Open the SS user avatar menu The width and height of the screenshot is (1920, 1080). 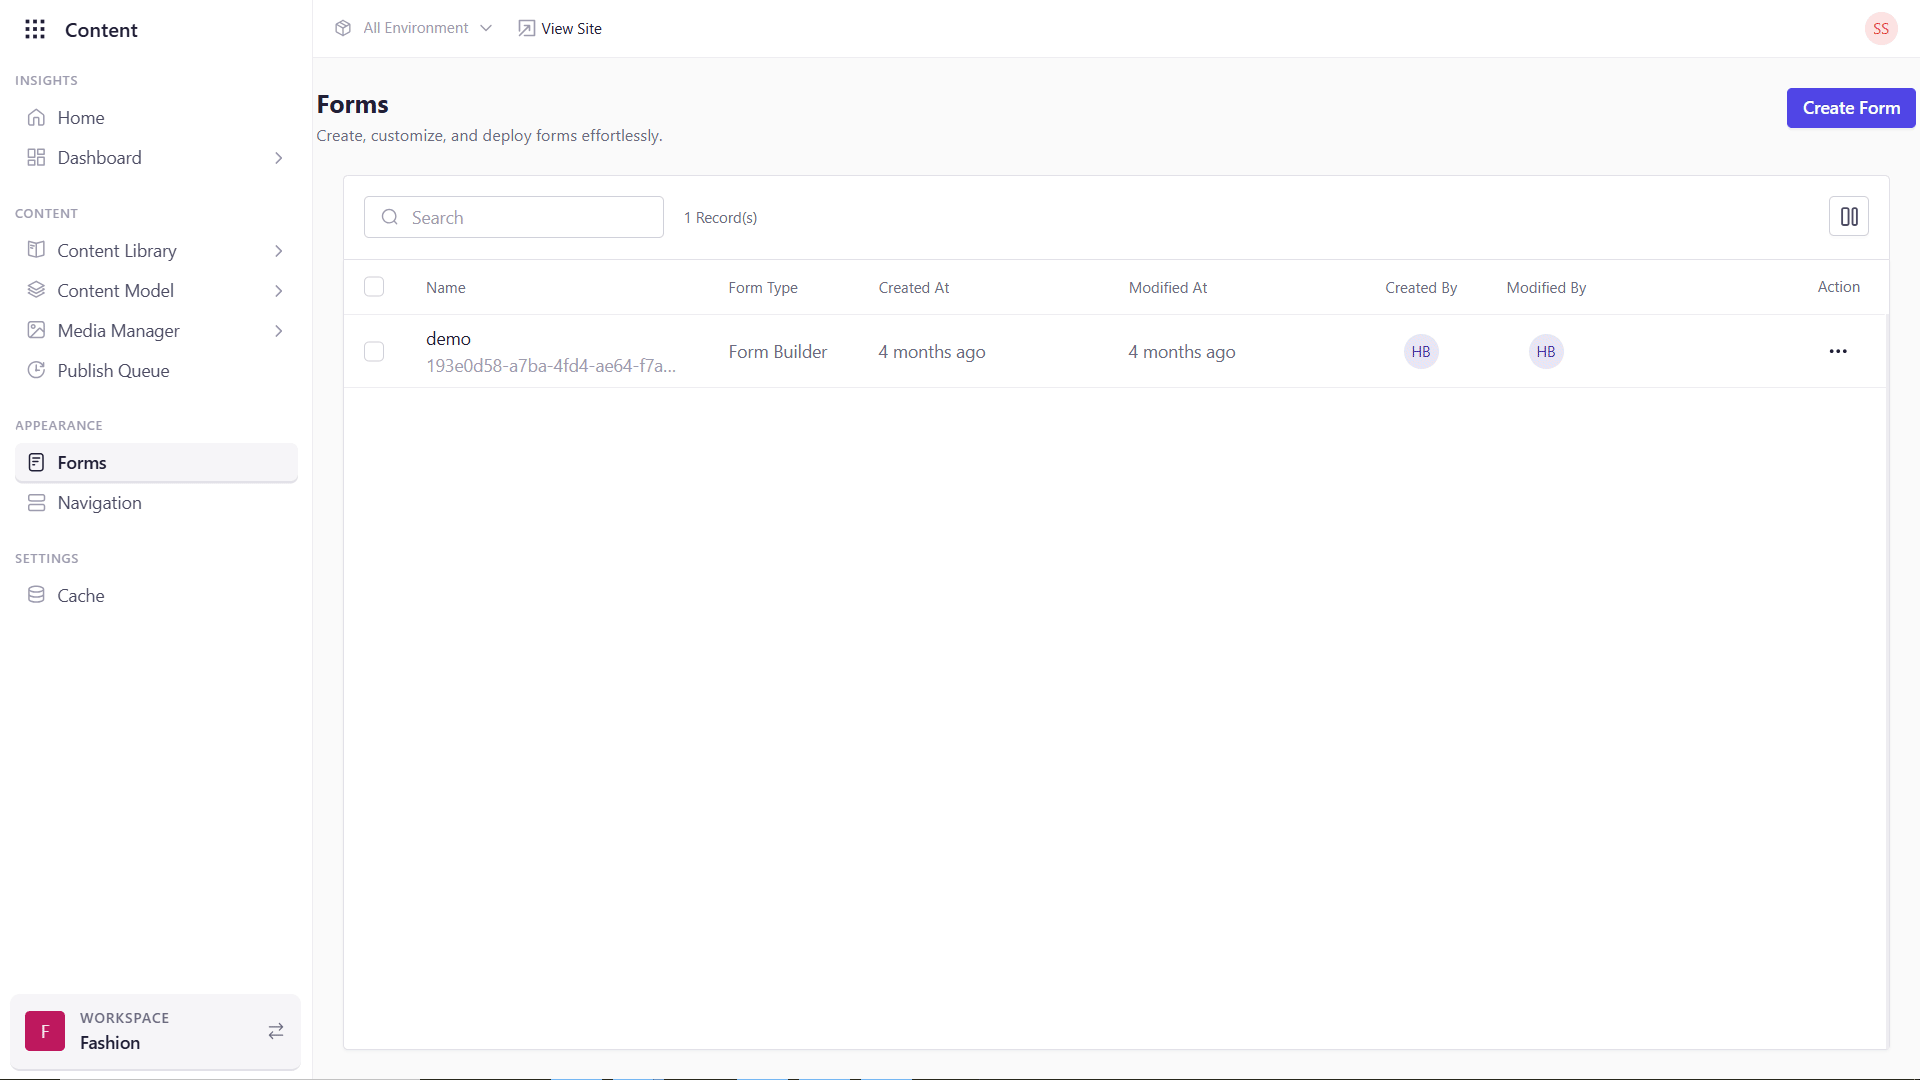coord(1880,29)
